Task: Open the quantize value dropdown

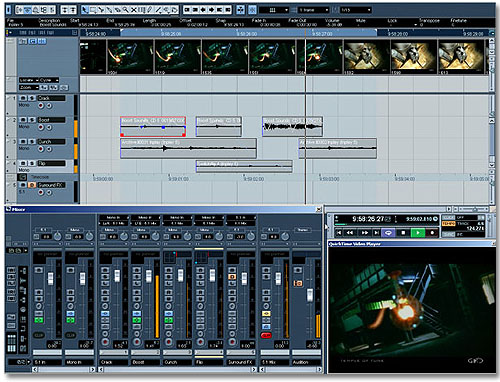Action: (x=355, y=10)
